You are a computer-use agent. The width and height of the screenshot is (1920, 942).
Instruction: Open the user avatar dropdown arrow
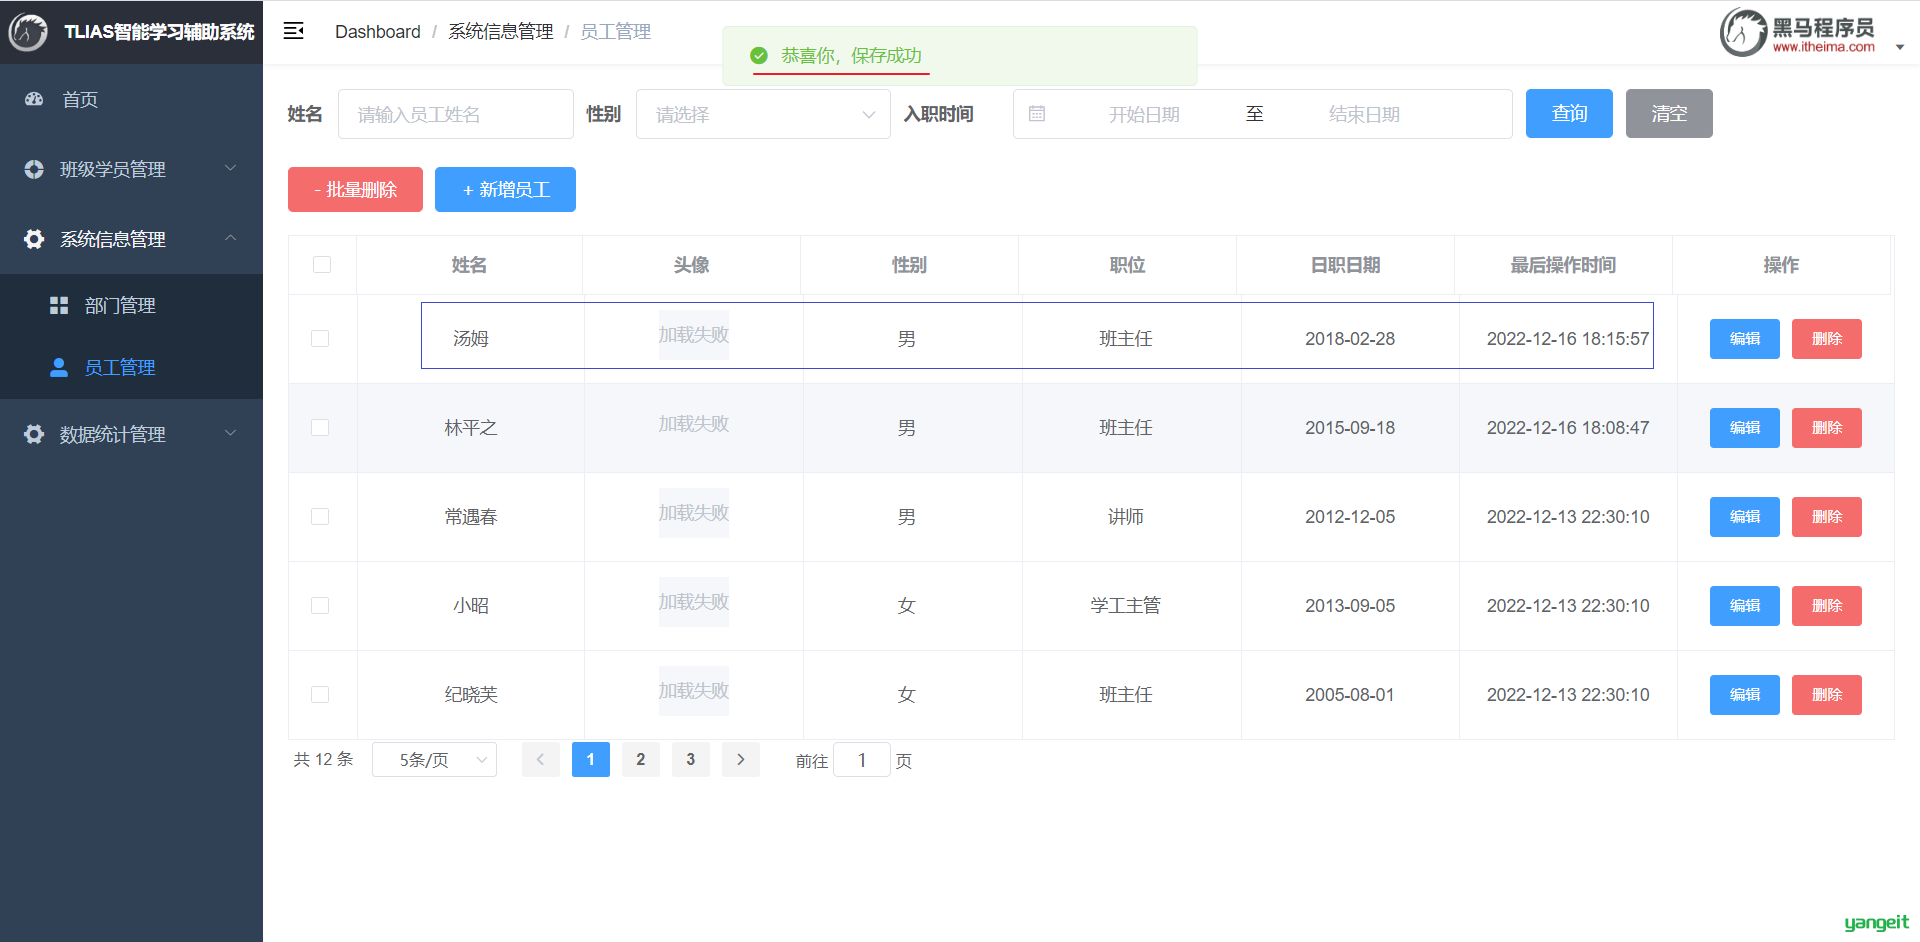(1900, 47)
